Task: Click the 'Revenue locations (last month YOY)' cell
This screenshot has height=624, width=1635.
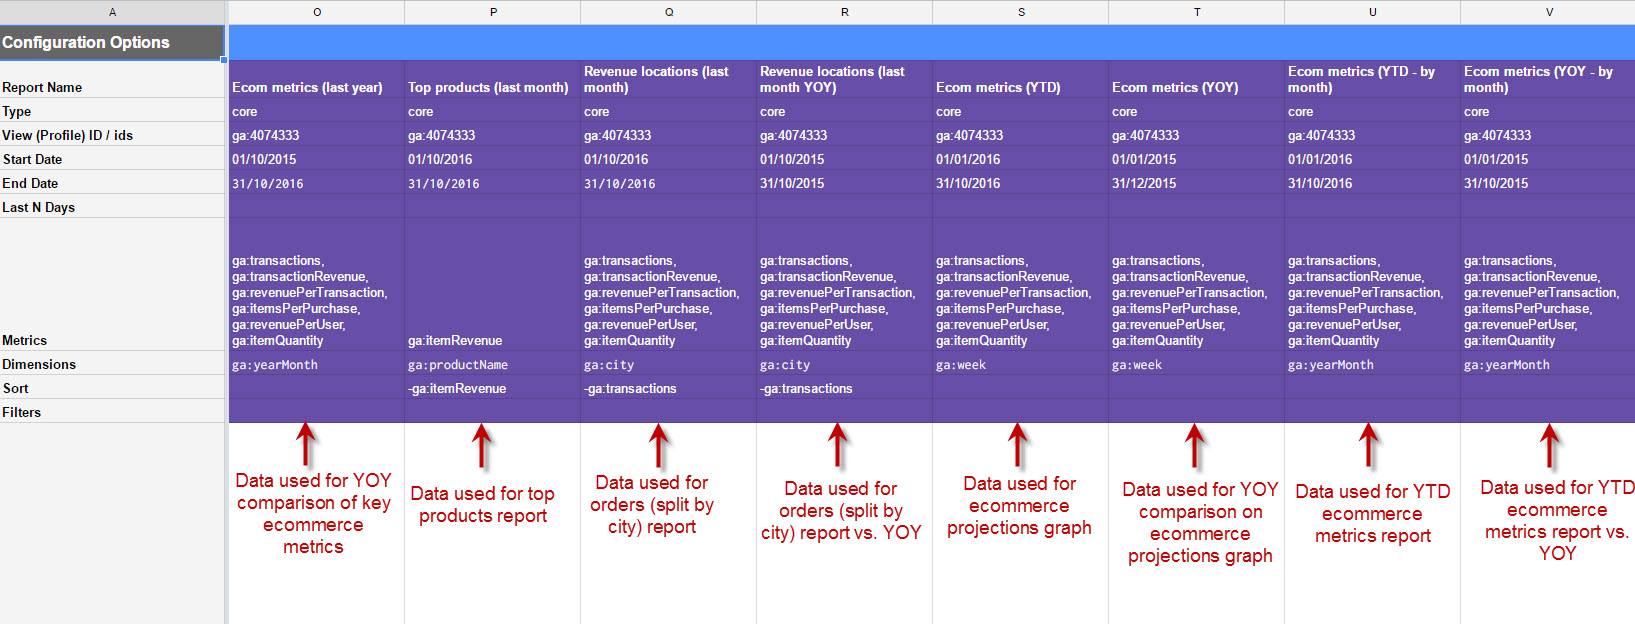Action: pos(845,79)
